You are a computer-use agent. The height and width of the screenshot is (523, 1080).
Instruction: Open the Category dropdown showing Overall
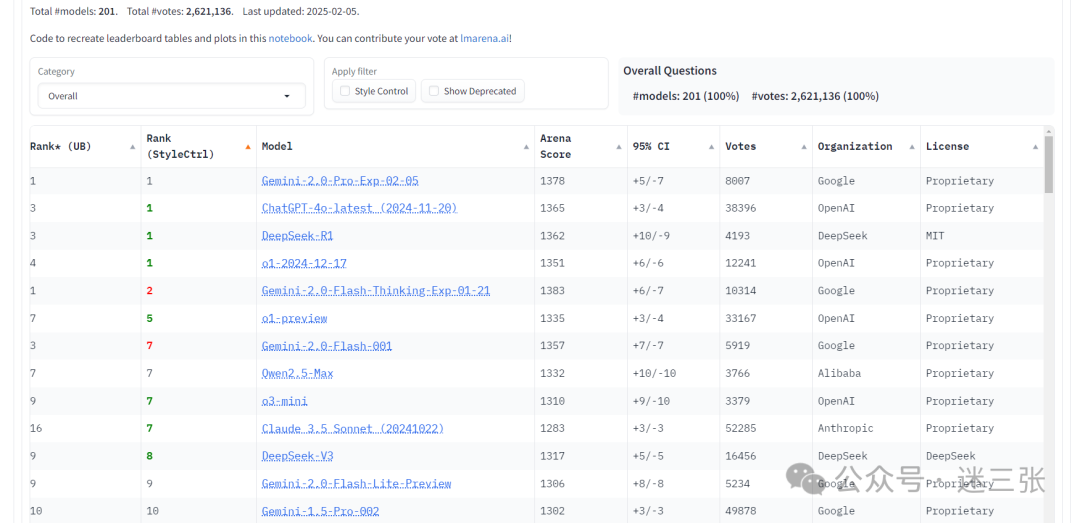click(172, 96)
